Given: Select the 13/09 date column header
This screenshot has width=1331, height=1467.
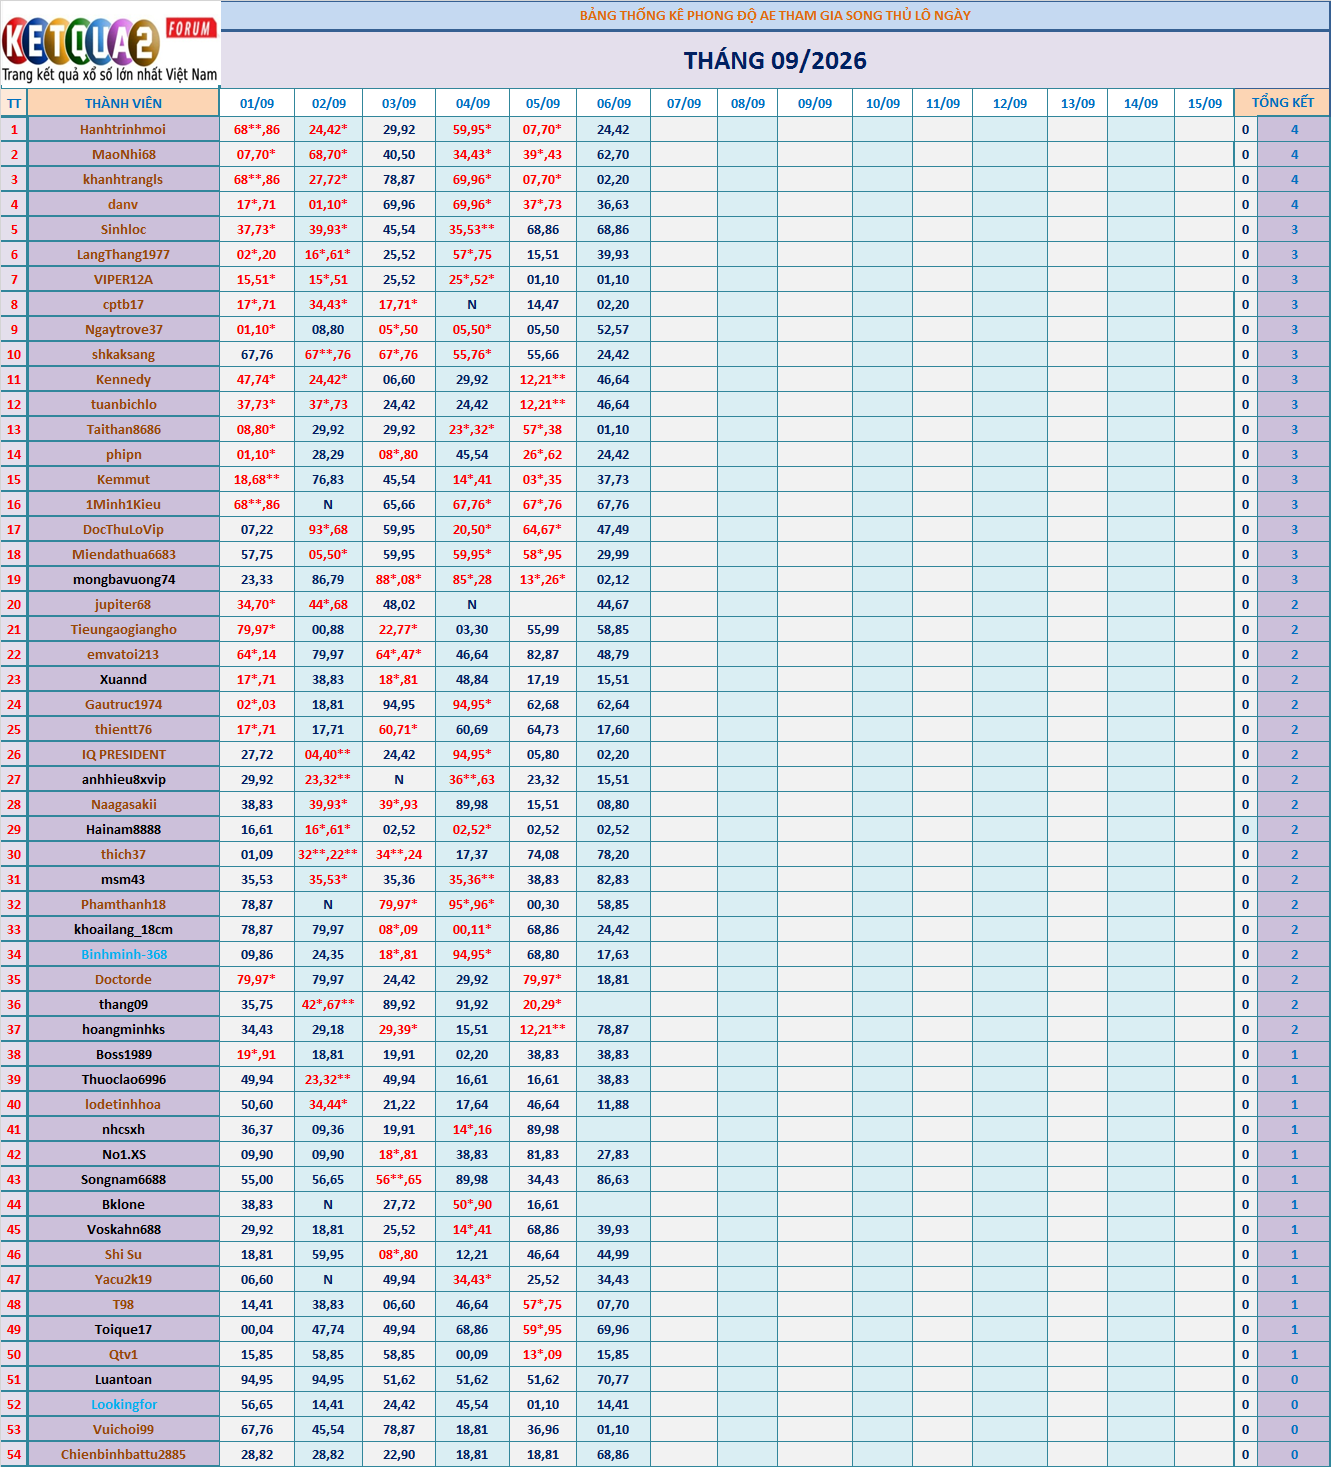Looking at the screenshot, I should 1078,103.
